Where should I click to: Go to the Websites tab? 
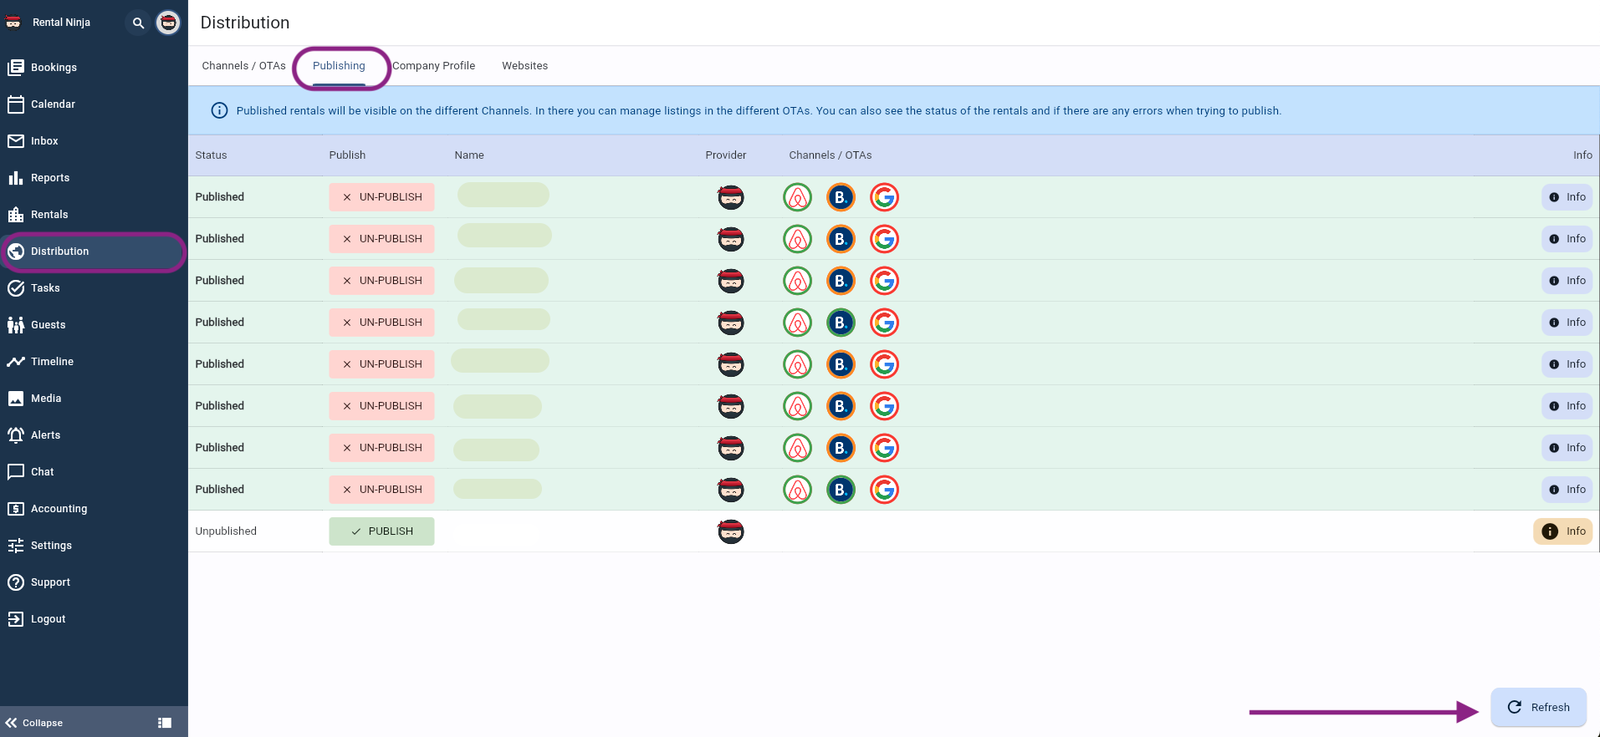524,66
